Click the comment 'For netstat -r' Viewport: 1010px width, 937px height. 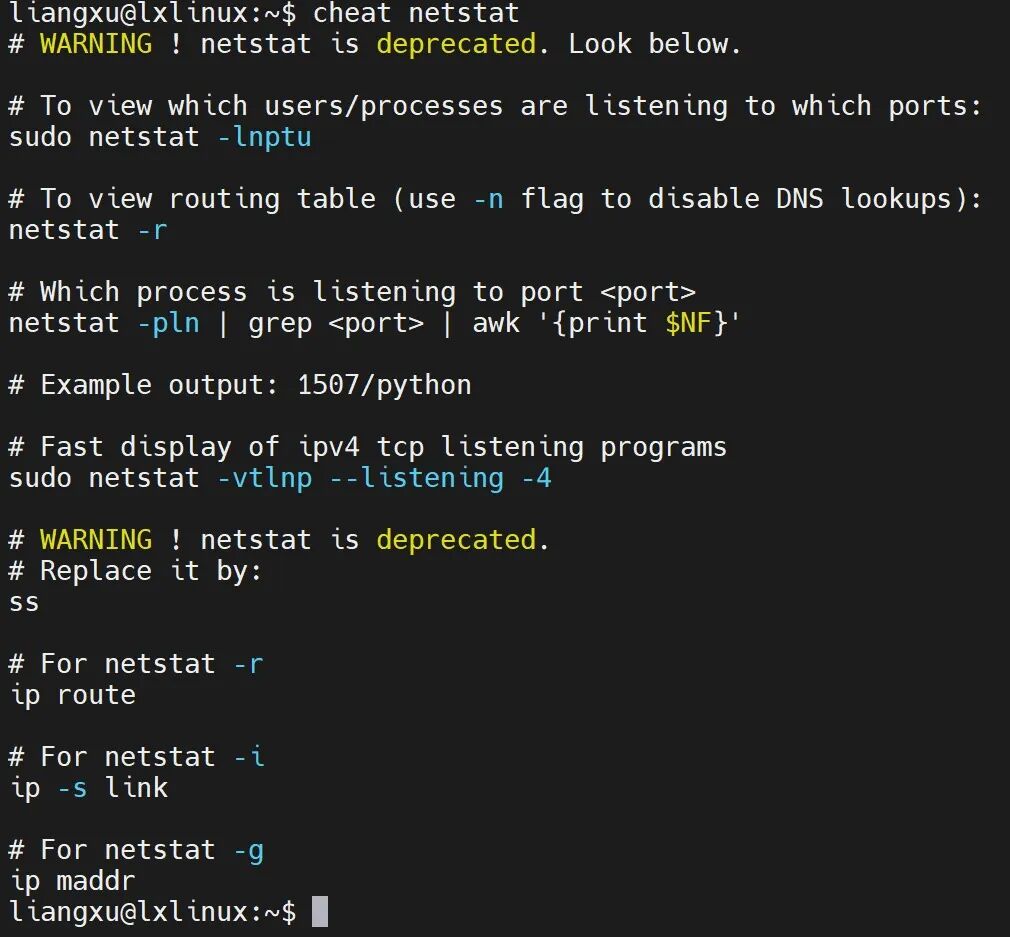point(136,664)
